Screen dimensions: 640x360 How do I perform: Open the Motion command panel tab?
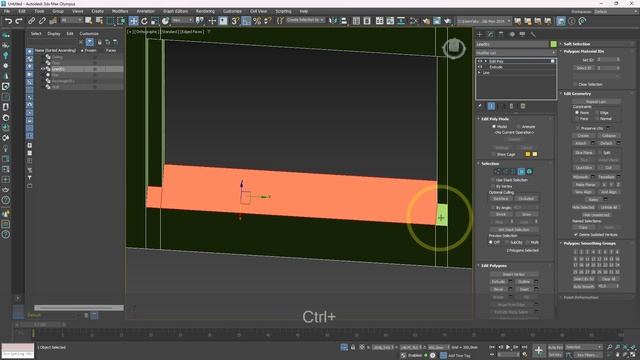pos(512,35)
